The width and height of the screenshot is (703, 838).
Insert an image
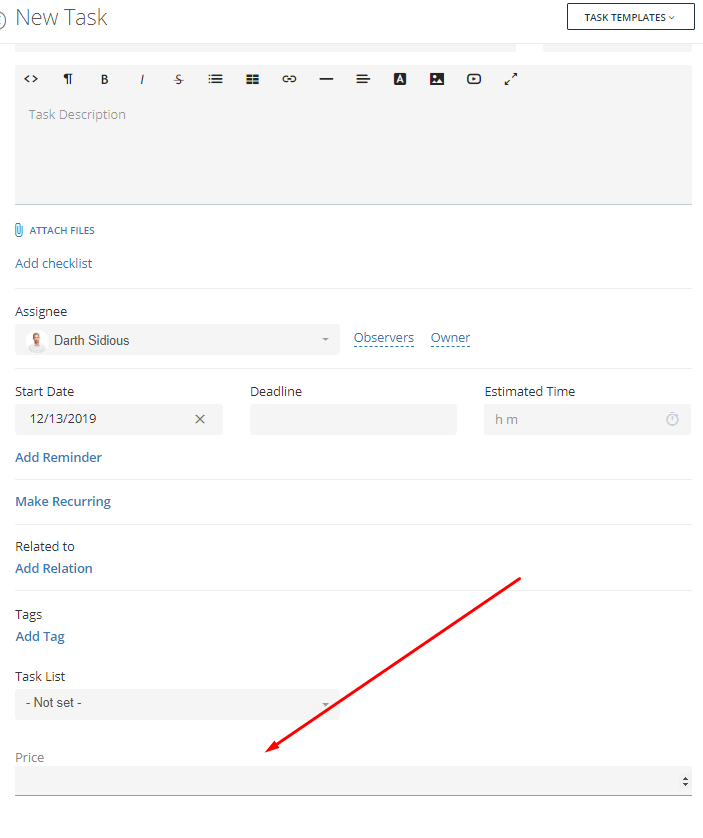tap(437, 79)
